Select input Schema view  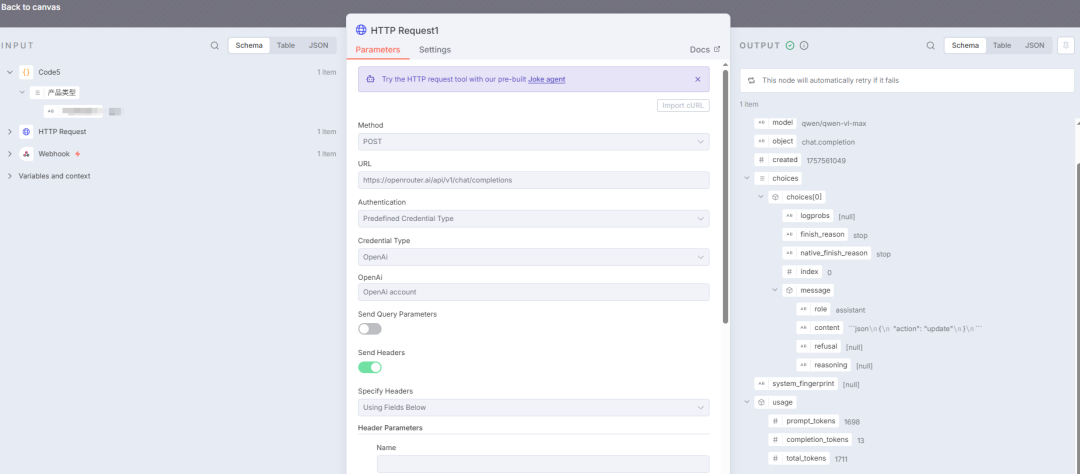[249, 45]
